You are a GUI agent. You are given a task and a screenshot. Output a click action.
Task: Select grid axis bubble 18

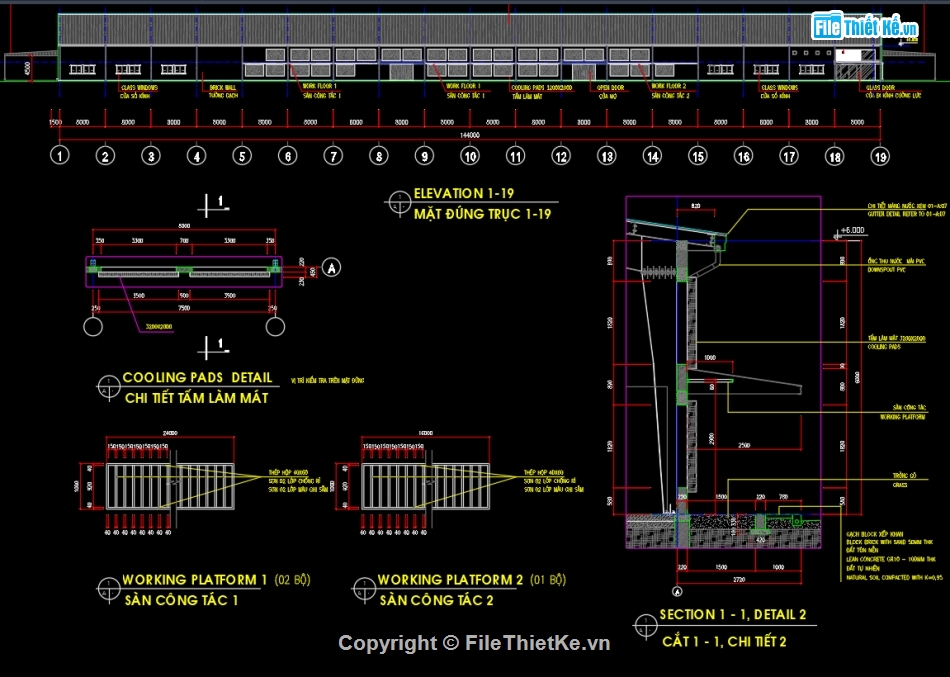click(835, 156)
